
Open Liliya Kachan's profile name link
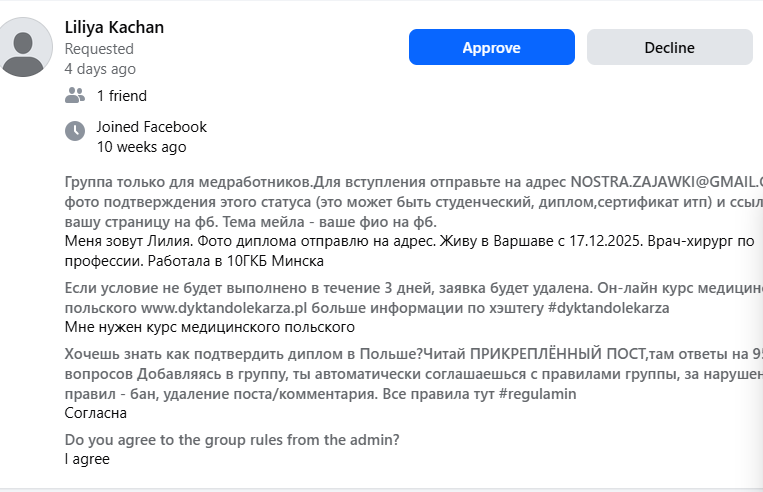point(114,27)
